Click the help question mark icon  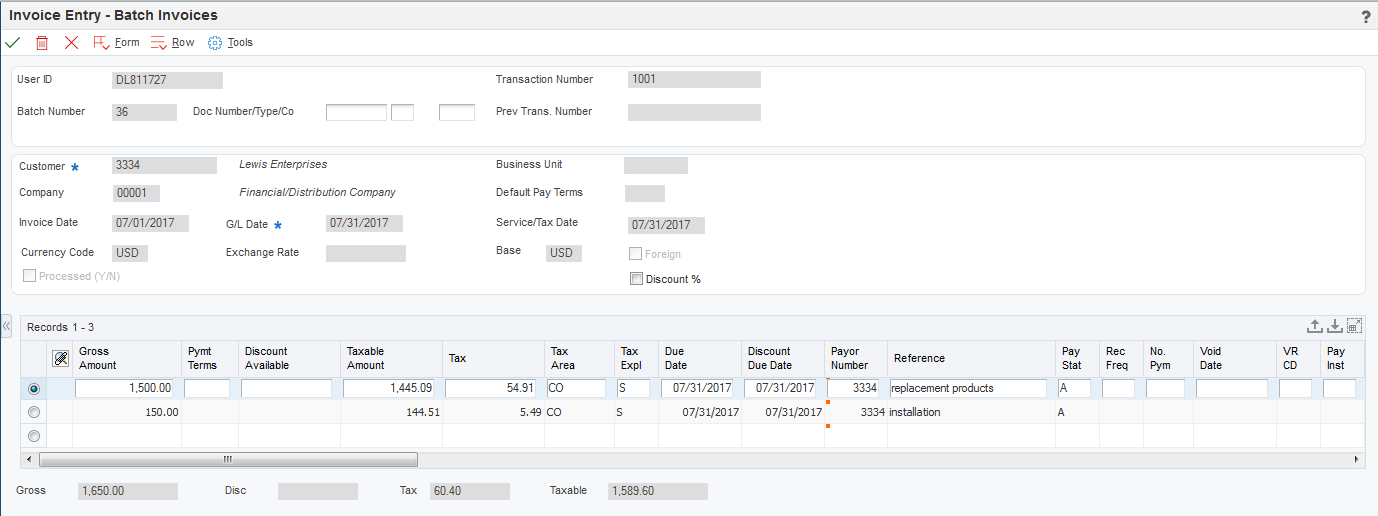1366,16
